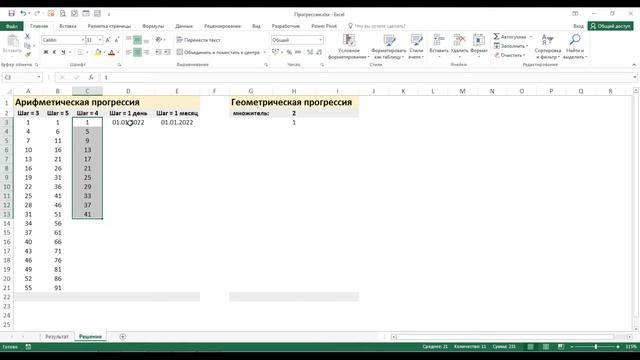Open the number format Общий dropdown
Viewport: 640px width, 360px height.
(x=320, y=40)
